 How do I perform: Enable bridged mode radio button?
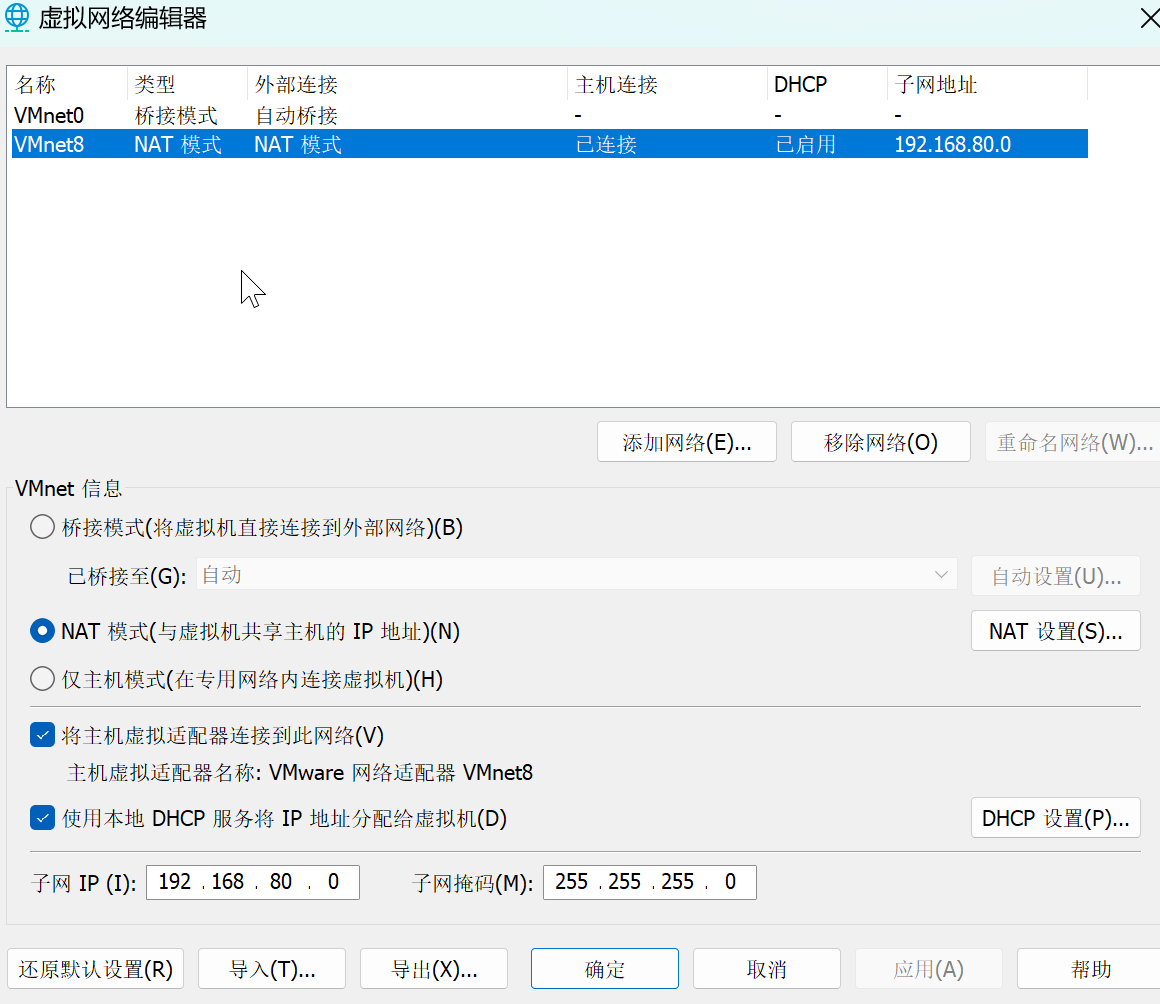coord(42,527)
